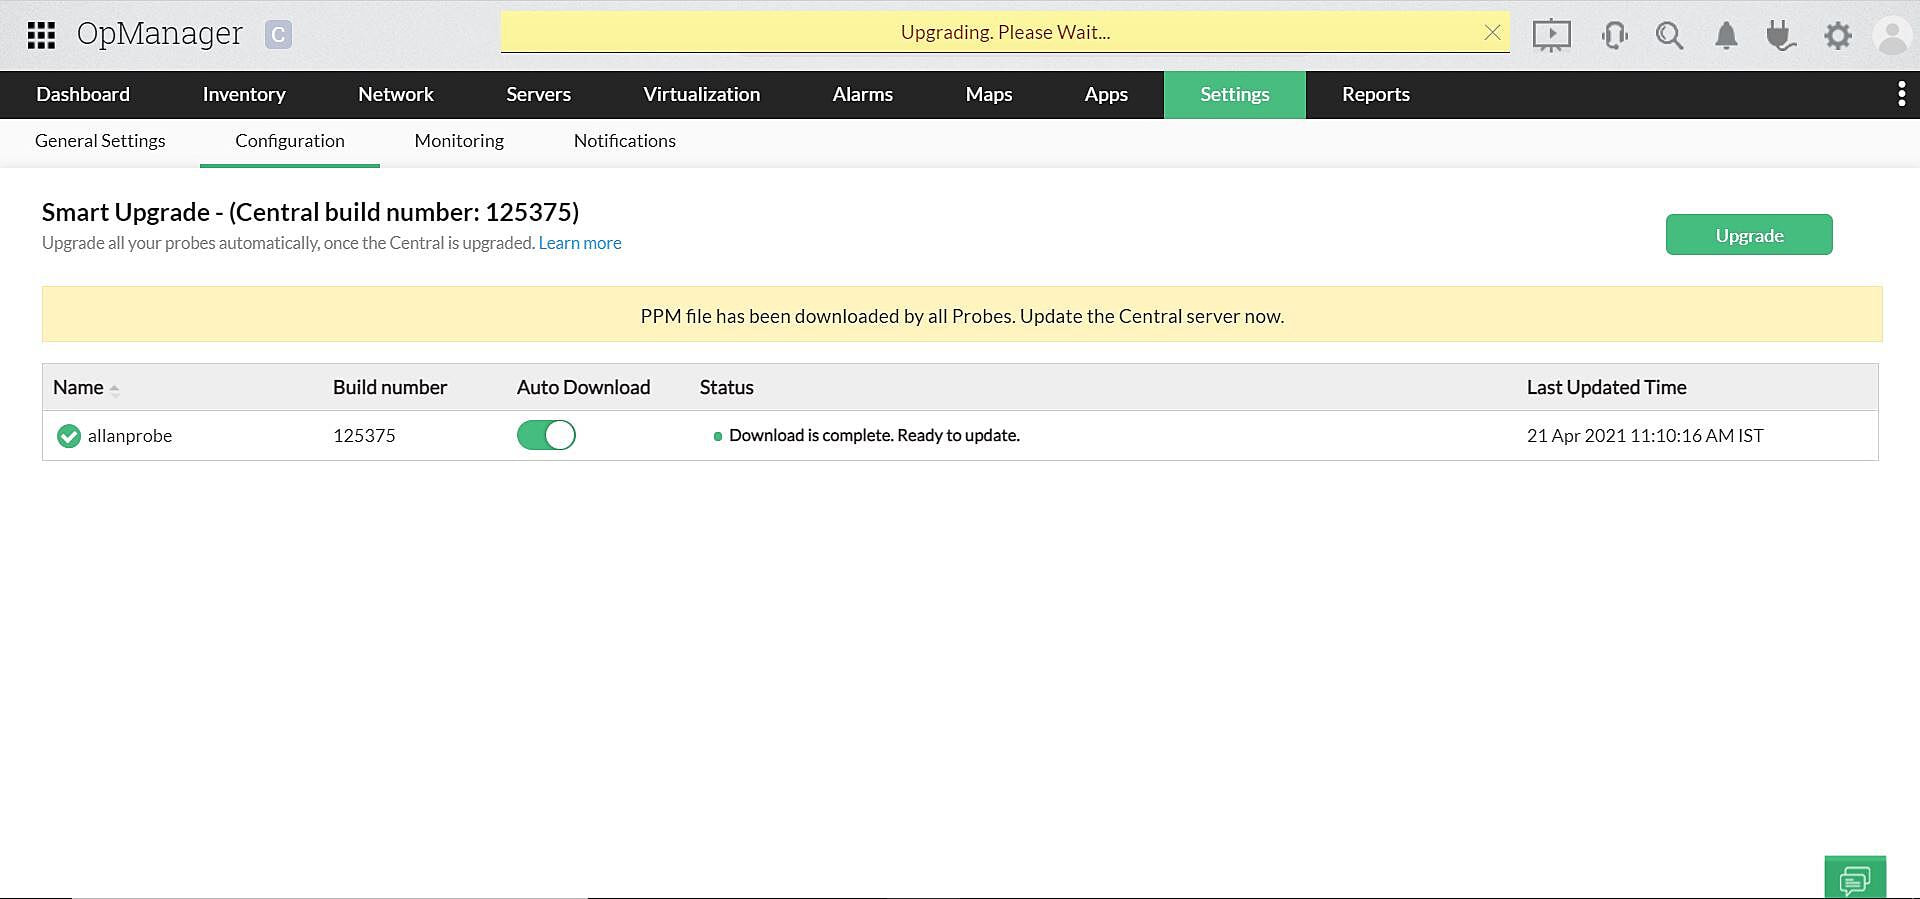Image resolution: width=1920 pixels, height=899 pixels.
Task: Open the presentation screen icon
Action: tap(1551, 36)
